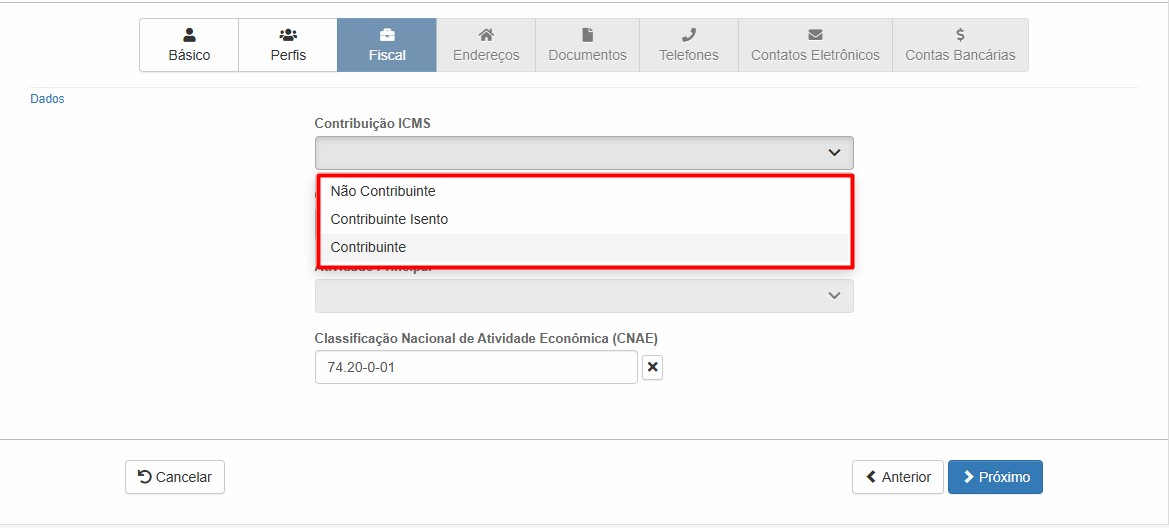The height and width of the screenshot is (528, 1169).
Task: Open the Atividade Principal dropdown
Action: (584, 296)
